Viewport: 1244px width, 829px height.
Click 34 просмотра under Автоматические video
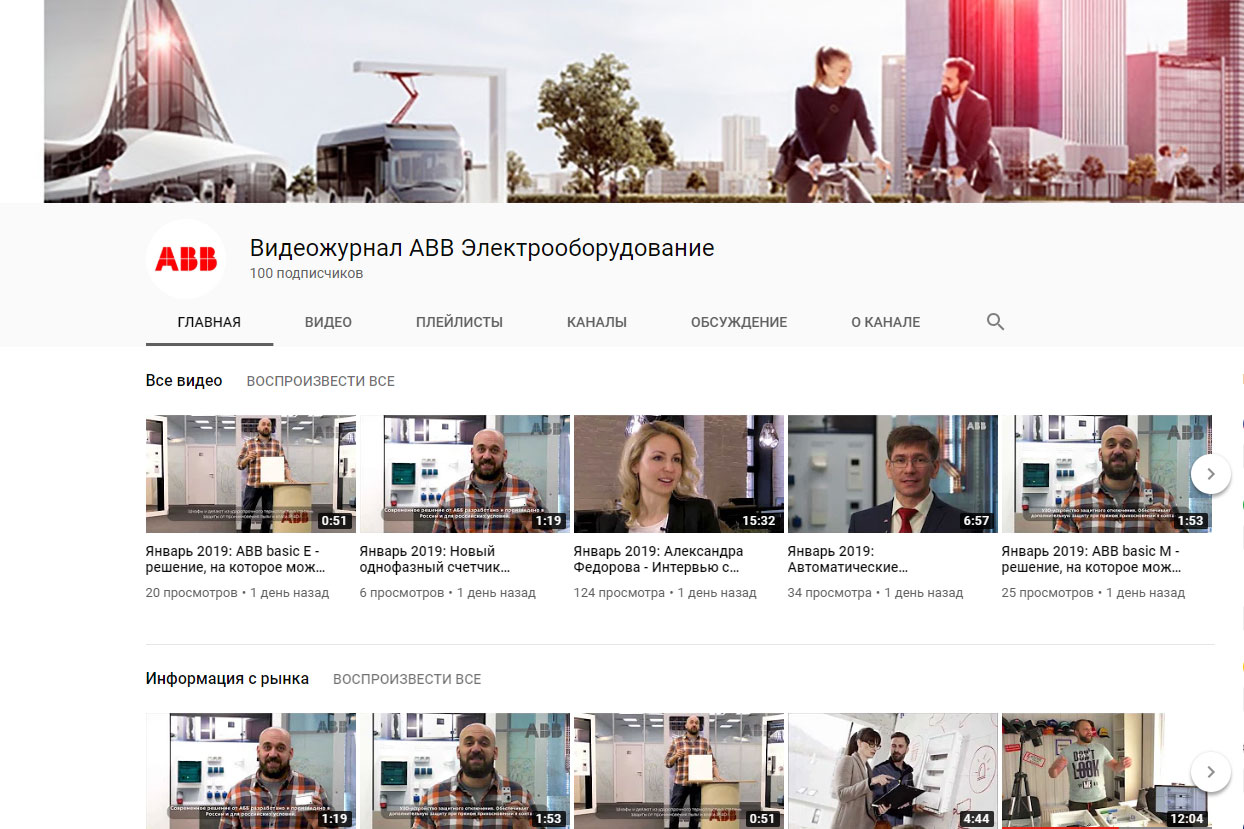[x=830, y=593]
